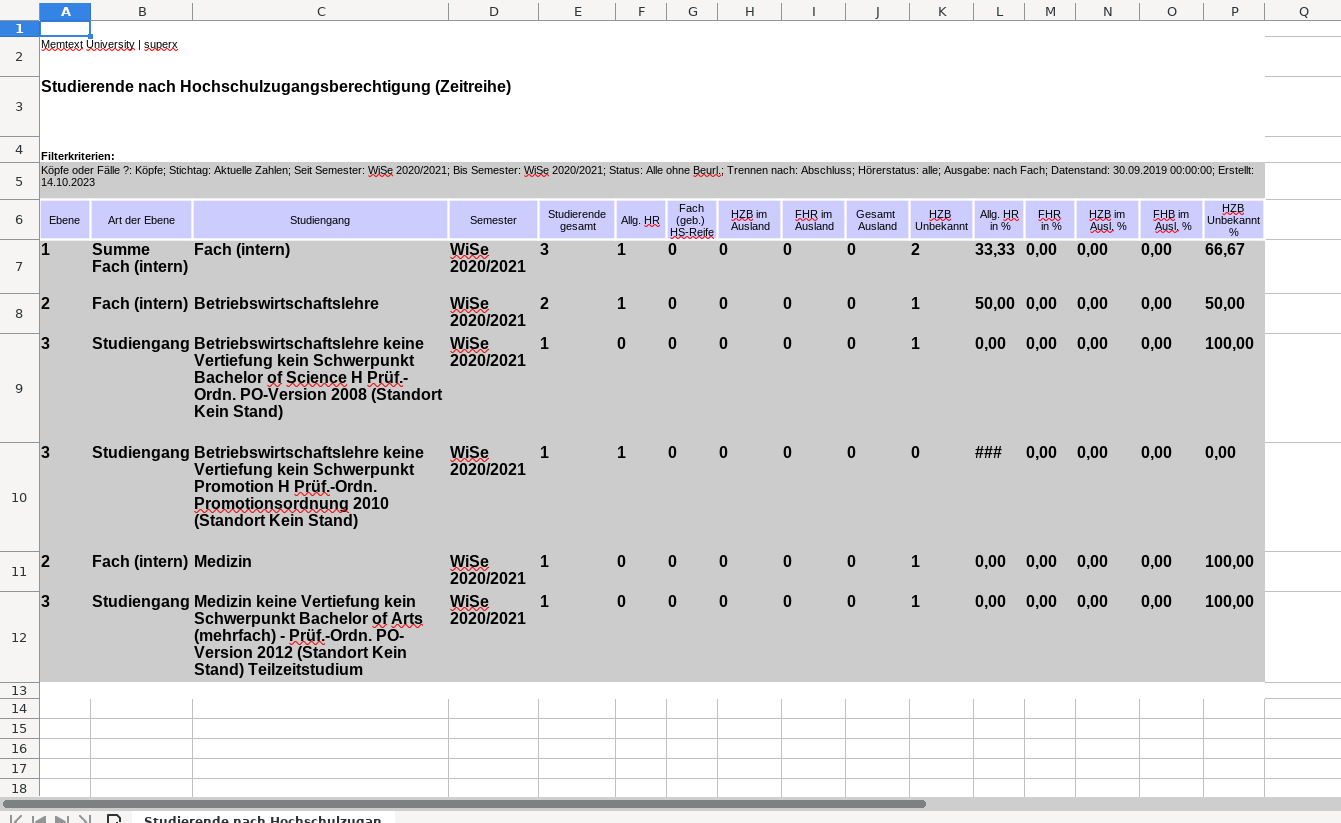Click the 'Fach (geb.) HS-Reife' header cell
This screenshot has width=1341, height=823.
pyautogui.click(x=692, y=220)
